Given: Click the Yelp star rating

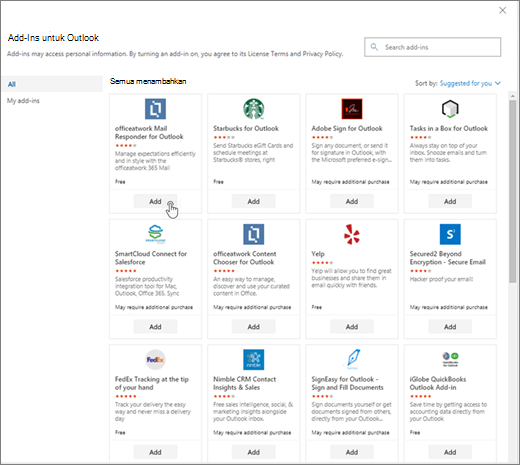Looking at the screenshot, I should (x=322, y=262).
